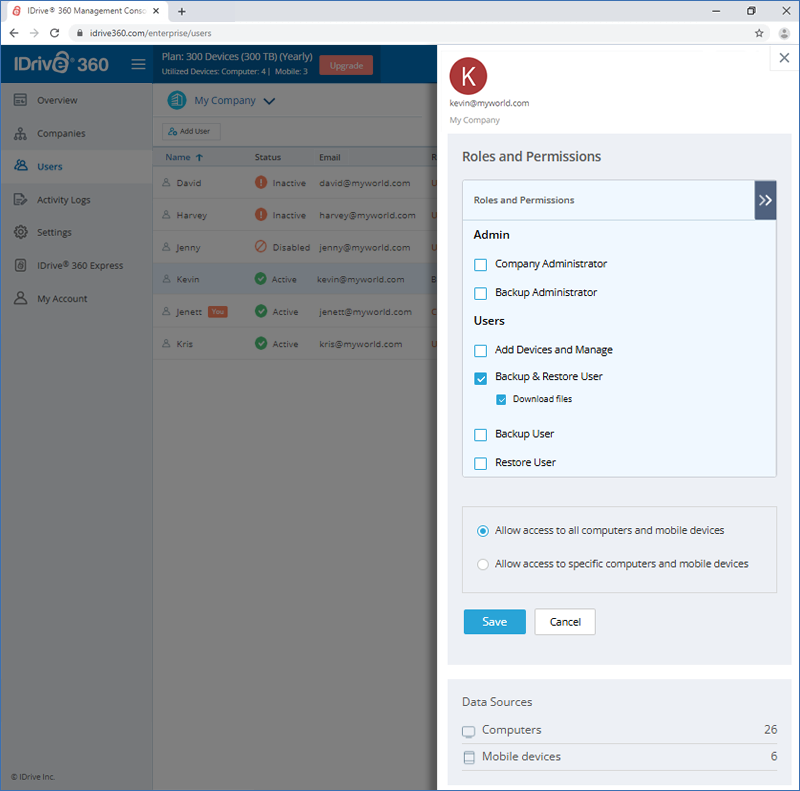800x791 pixels.
Task: Click the harvey@myworld.com email
Action: 367,215
